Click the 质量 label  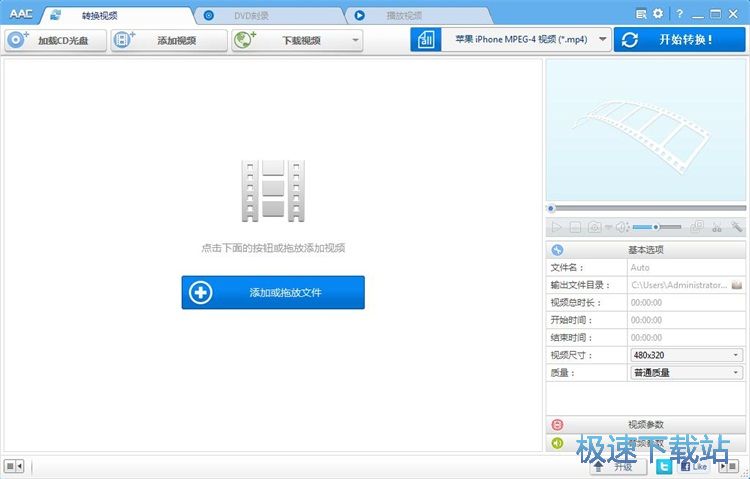pyautogui.click(x=562, y=373)
